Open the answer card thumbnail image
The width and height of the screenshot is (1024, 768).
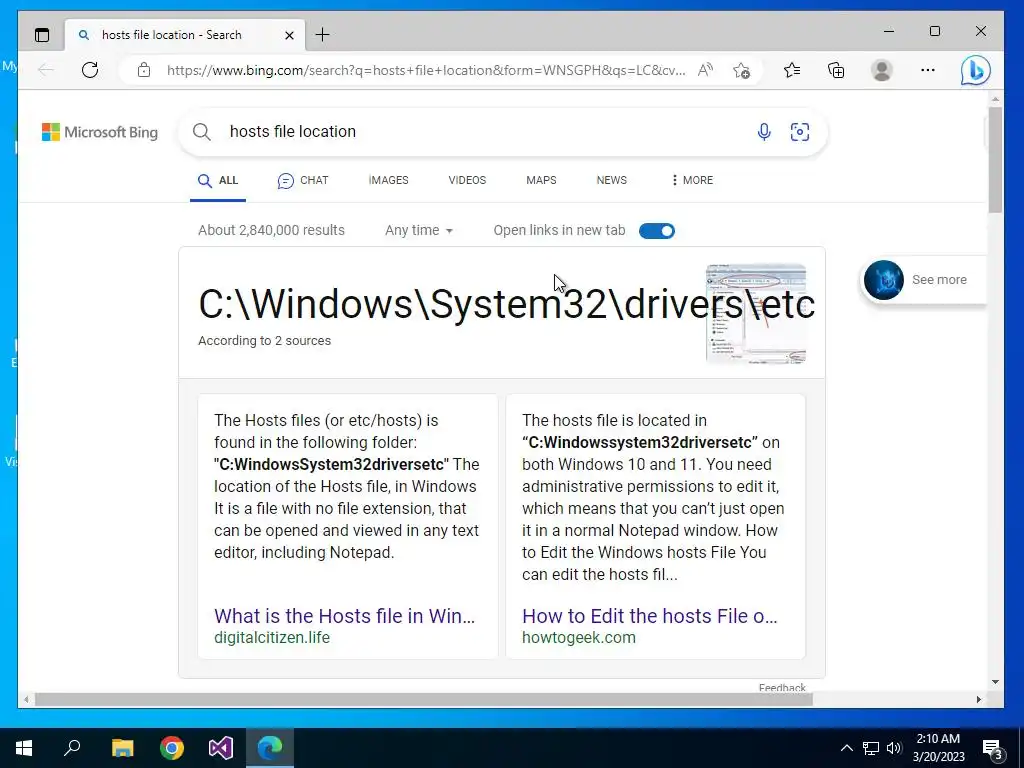(756, 313)
